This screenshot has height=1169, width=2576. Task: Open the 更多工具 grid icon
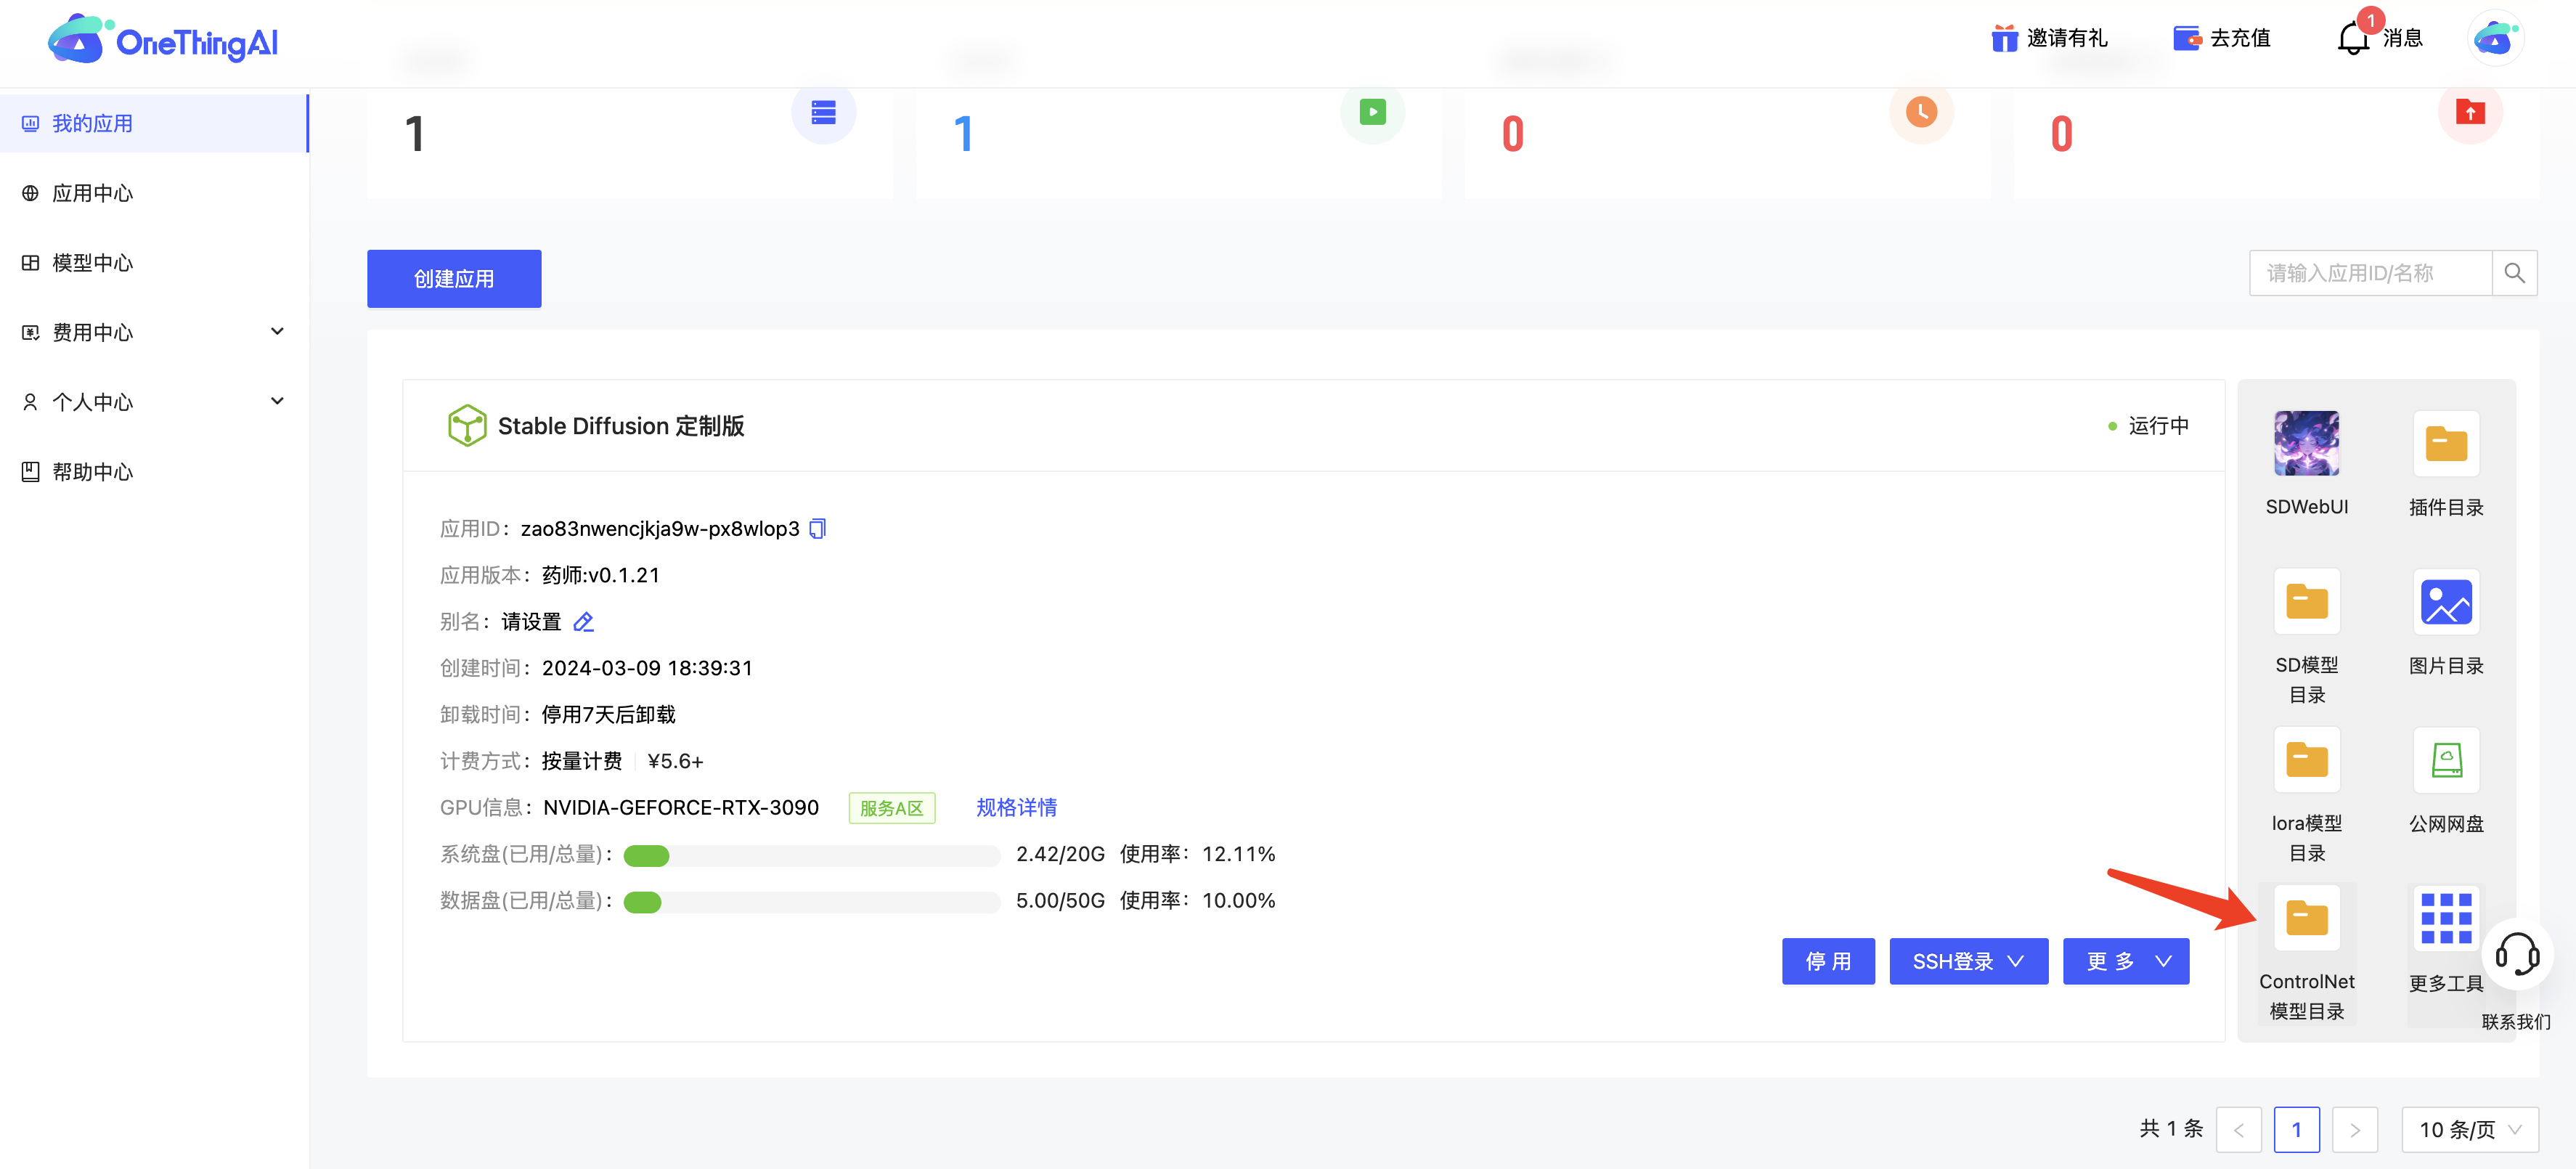[x=2445, y=918]
